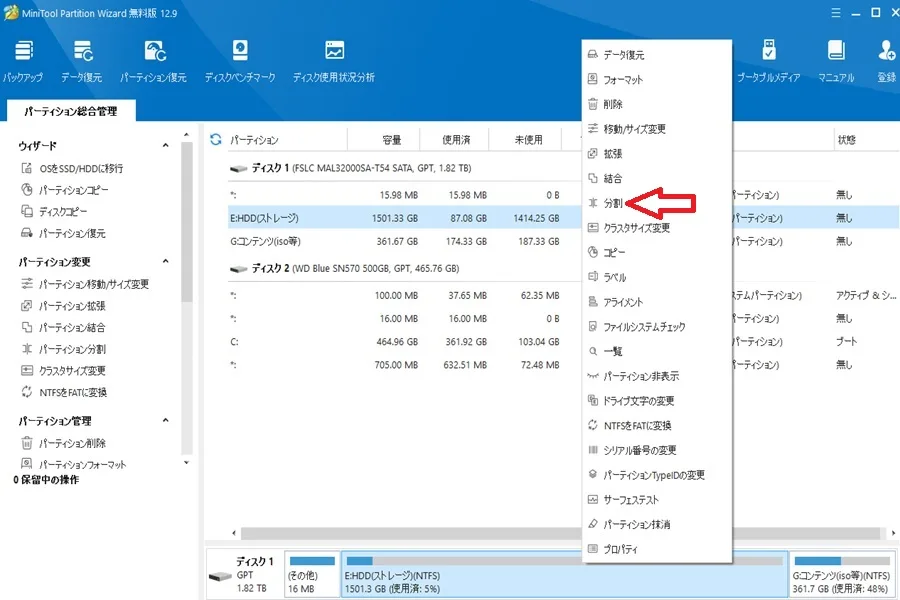Click the sidebar scroll-down arrow
This screenshot has width=900, height=600.
click(186, 463)
